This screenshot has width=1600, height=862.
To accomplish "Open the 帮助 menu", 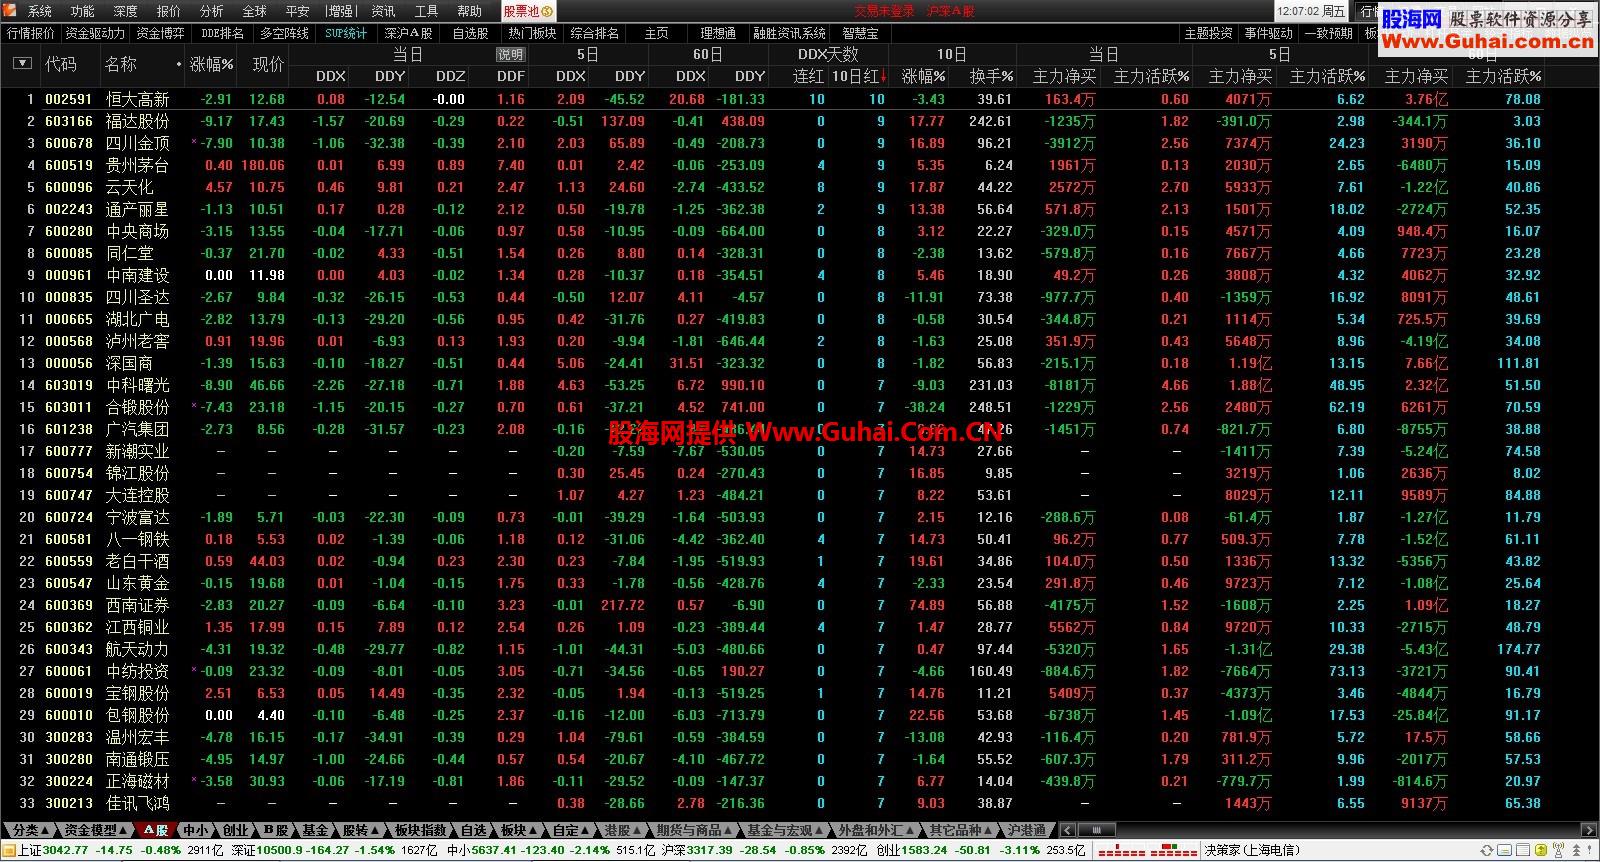I will click(469, 11).
